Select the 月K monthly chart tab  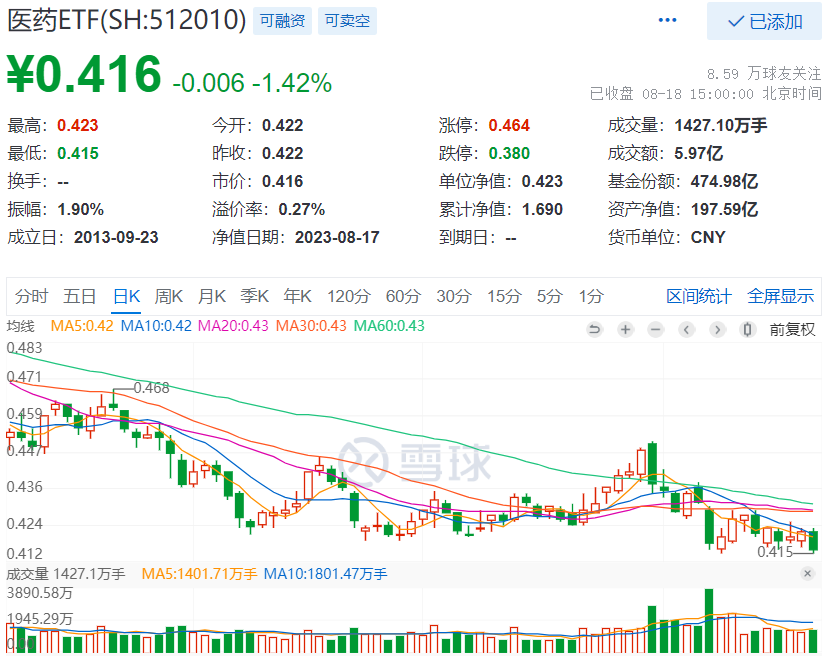pos(212,296)
